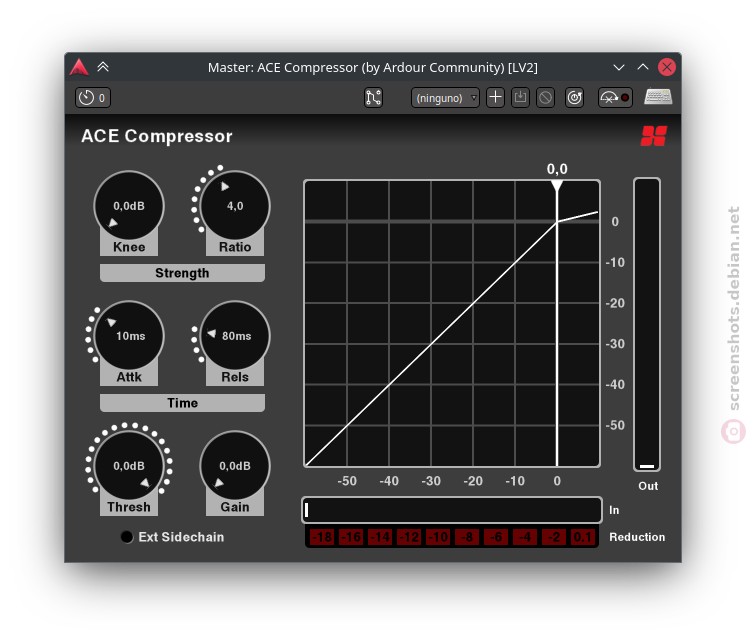Click the Time label bar

tap(182, 403)
